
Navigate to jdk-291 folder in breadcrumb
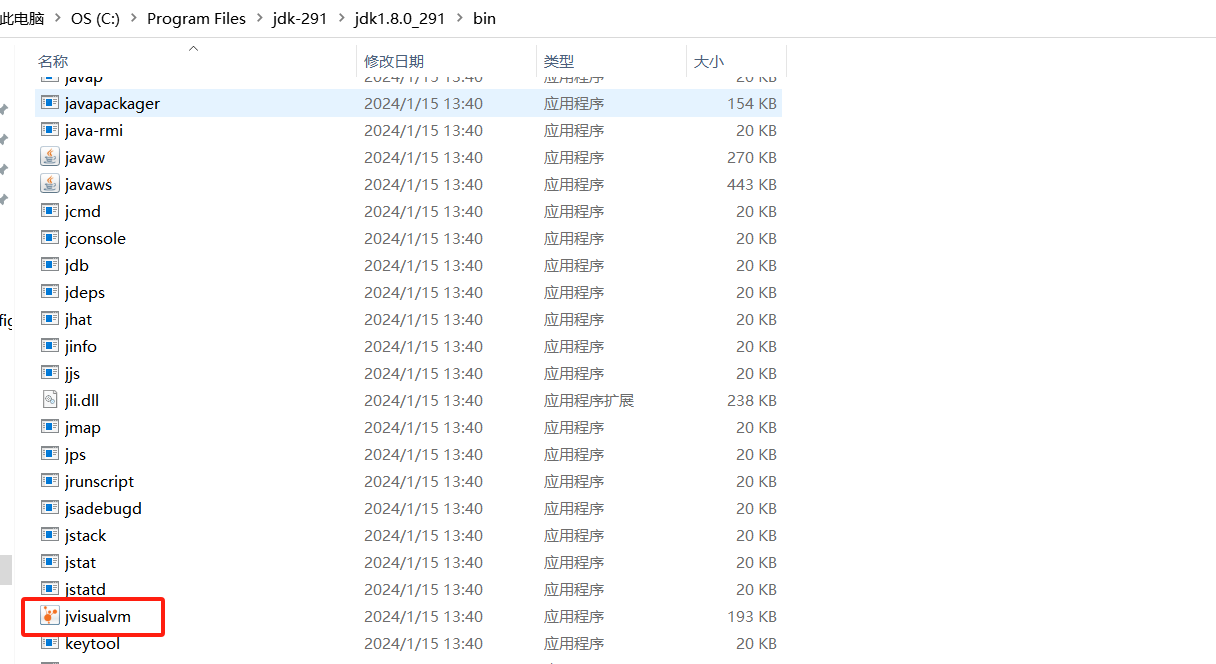[x=300, y=19]
